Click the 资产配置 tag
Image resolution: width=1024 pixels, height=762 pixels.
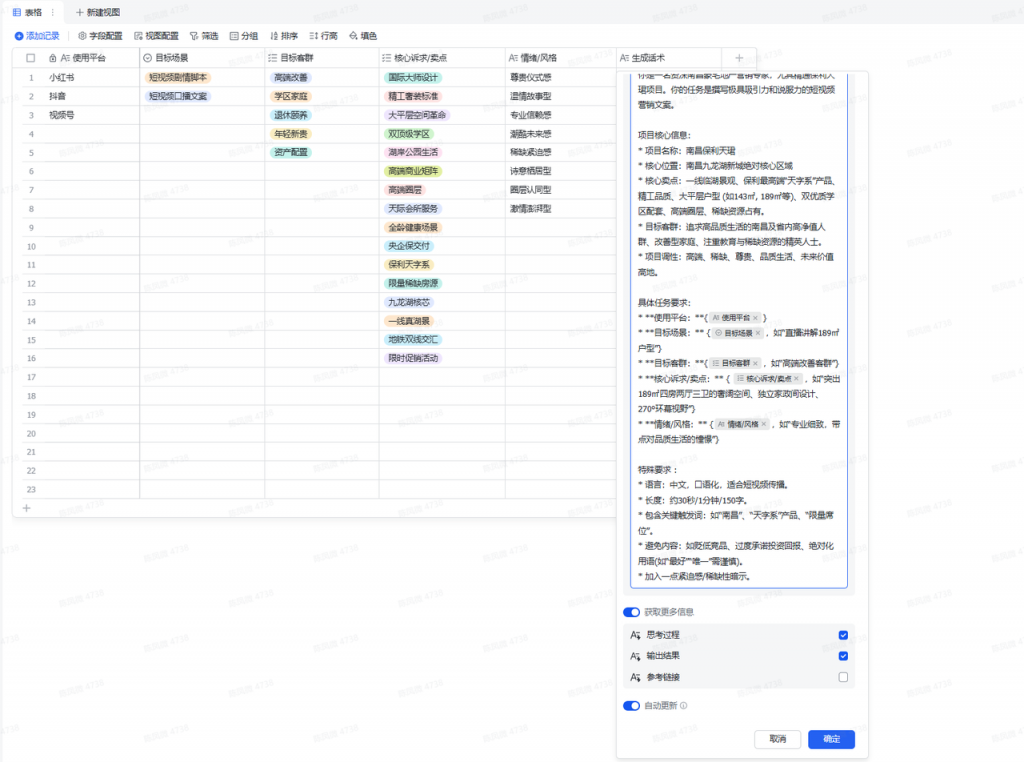click(291, 152)
